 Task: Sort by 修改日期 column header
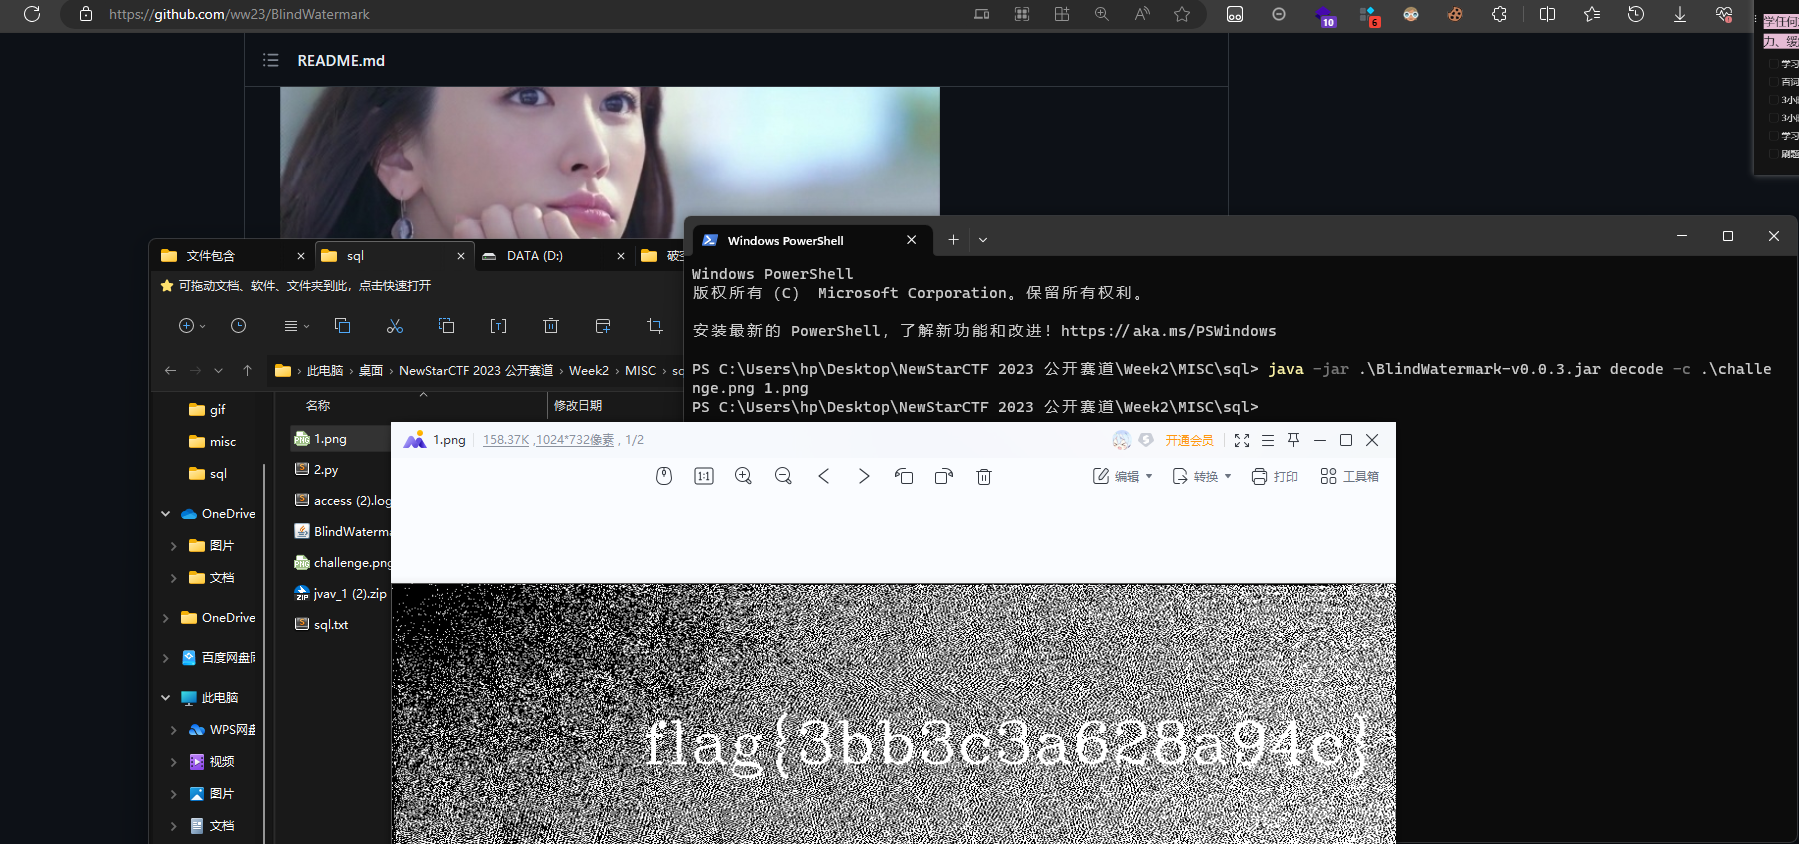point(578,406)
